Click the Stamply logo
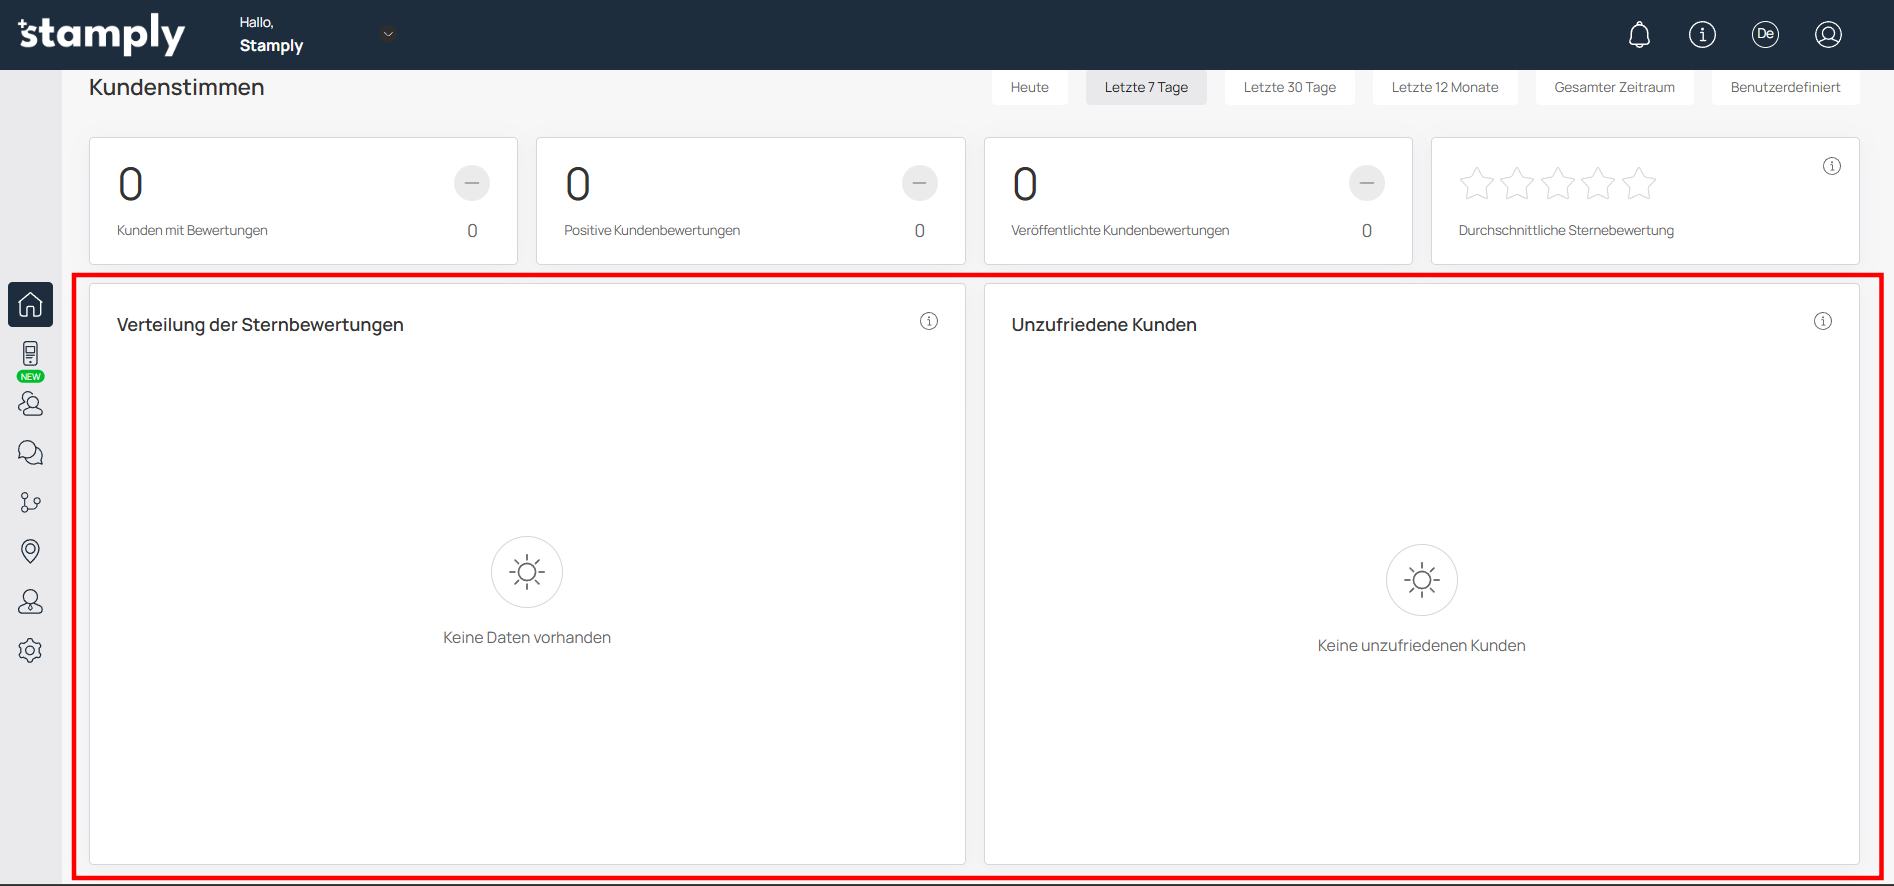Image resolution: width=1894 pixels, height=886 pixels. coord(102,34)
